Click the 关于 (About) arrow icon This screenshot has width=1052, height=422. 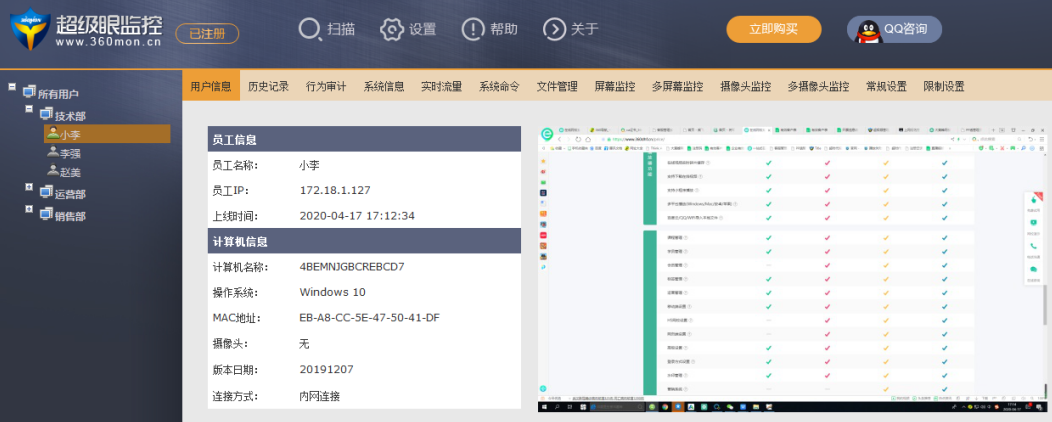point(554,29)
